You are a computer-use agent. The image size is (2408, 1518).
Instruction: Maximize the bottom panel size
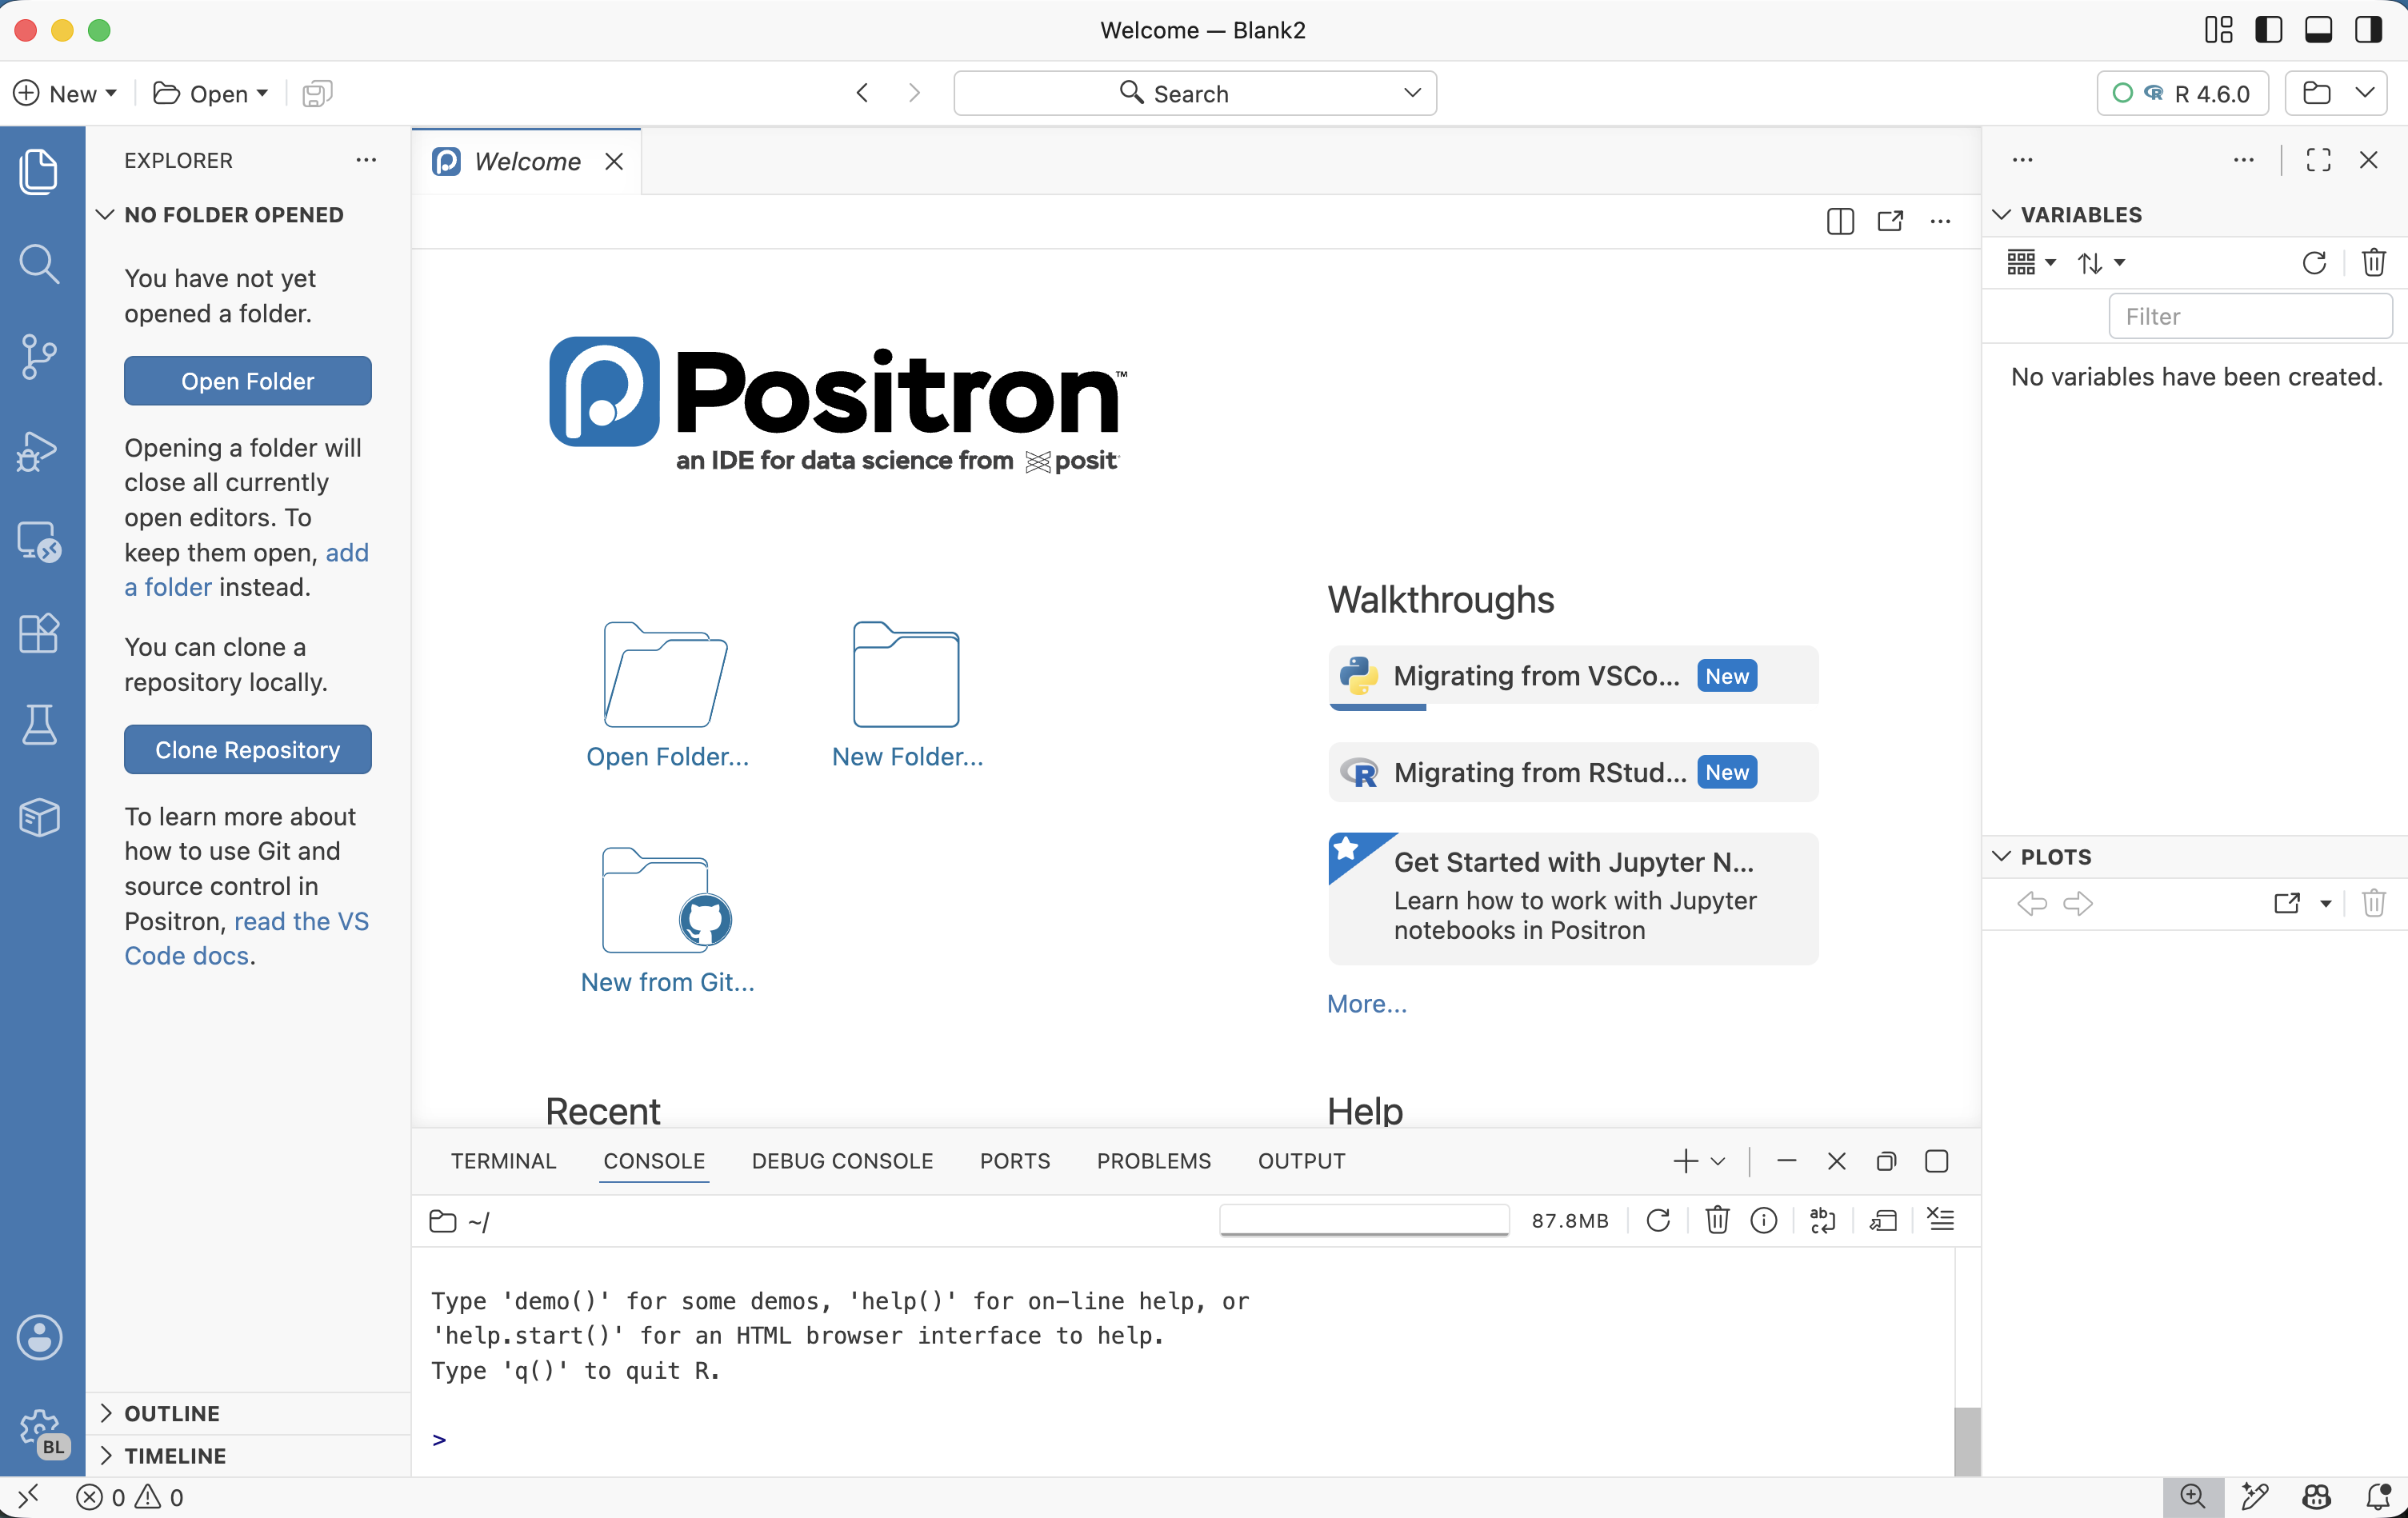(1936, 1160)
